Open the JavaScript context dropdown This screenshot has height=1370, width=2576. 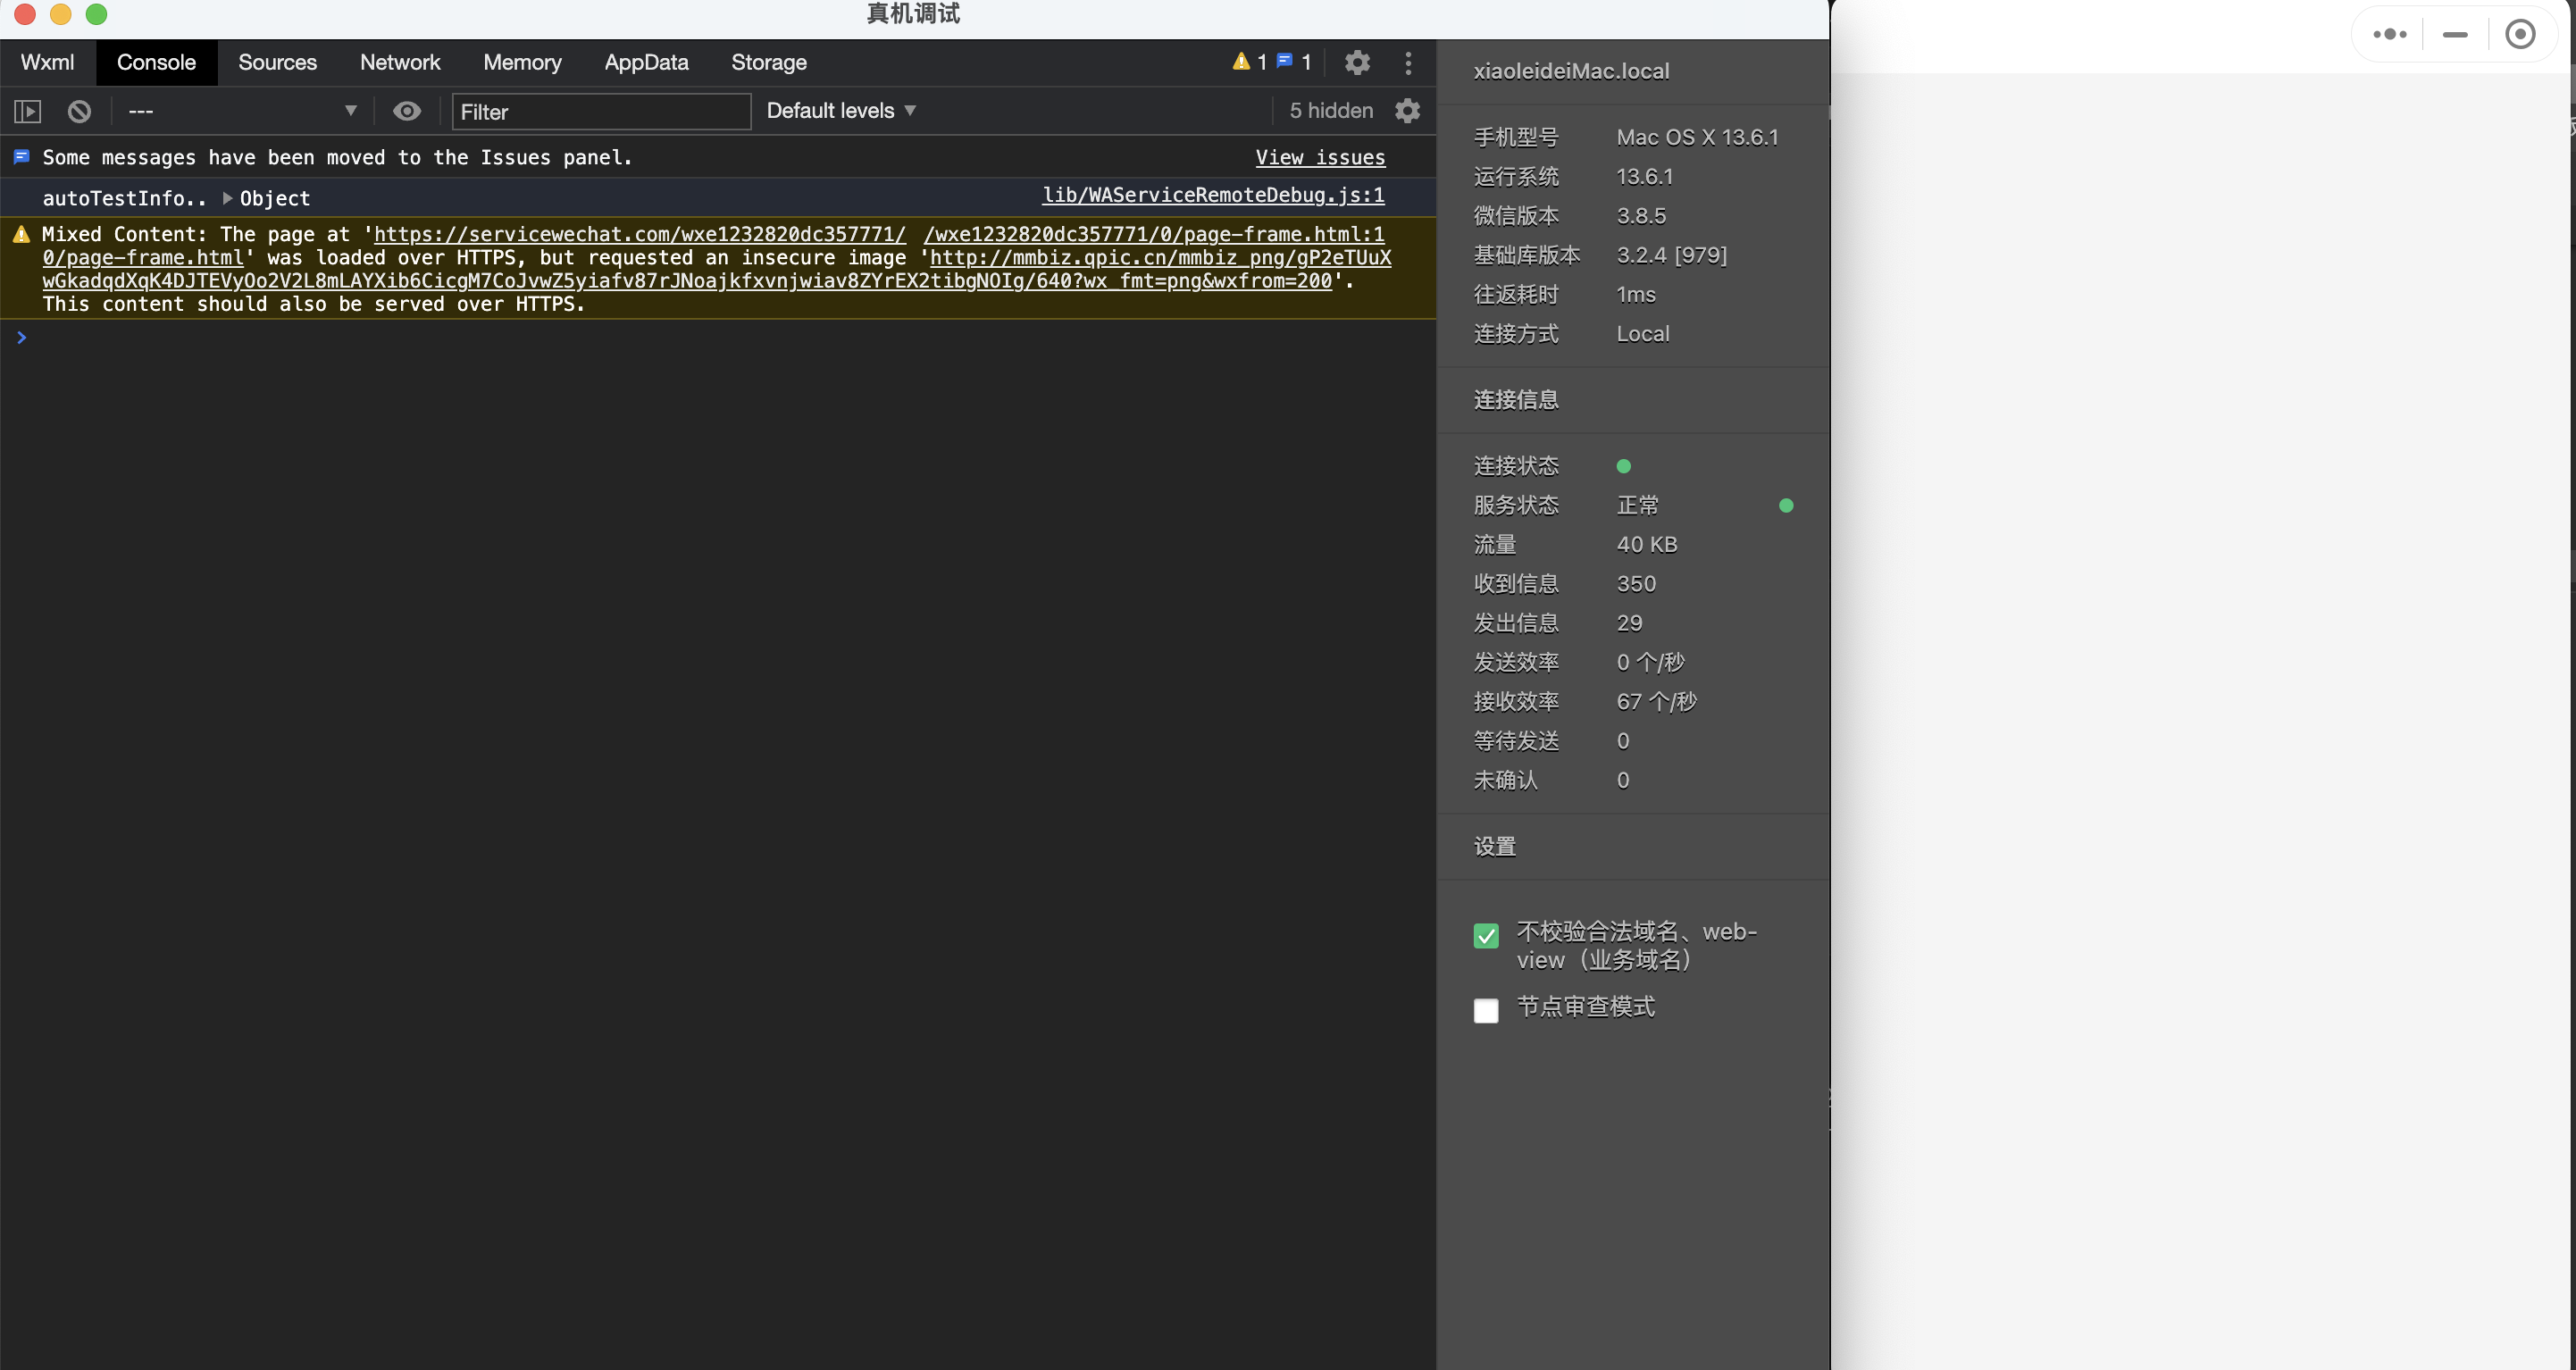(x=242, y=111)
